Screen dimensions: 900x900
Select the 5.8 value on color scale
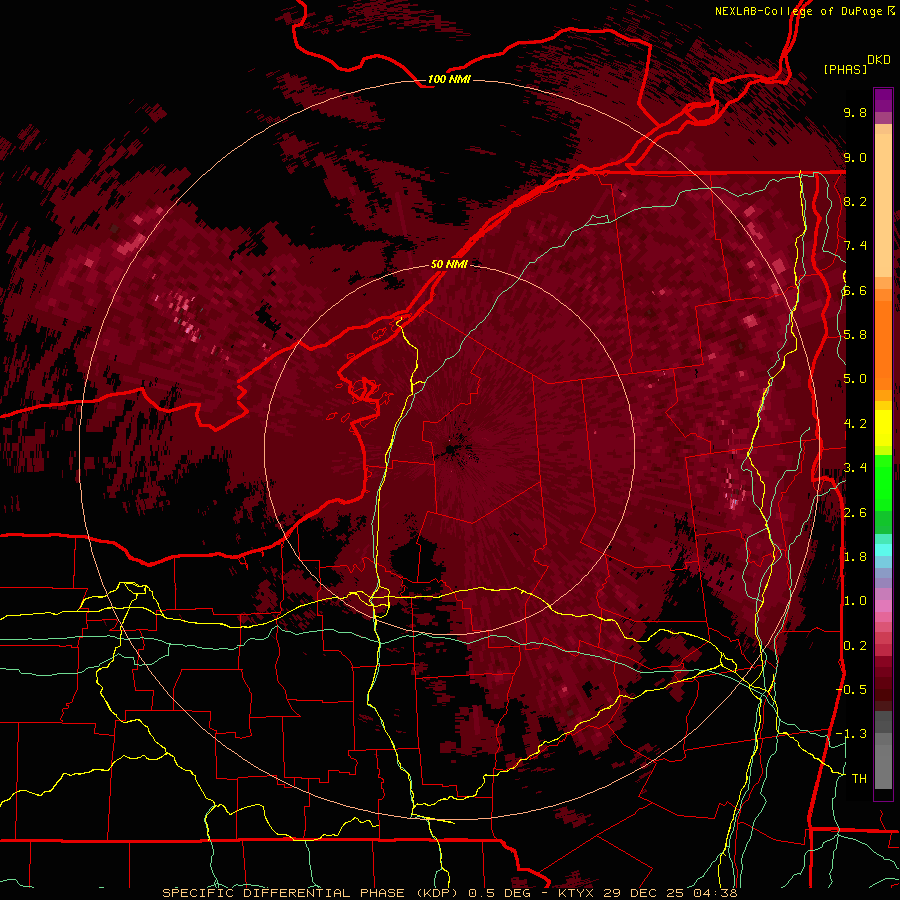[855, 335]
